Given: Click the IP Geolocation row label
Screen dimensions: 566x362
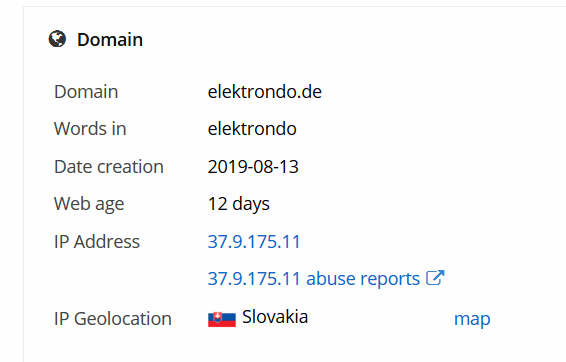Looking at the screenshot, I should point(113,319).
